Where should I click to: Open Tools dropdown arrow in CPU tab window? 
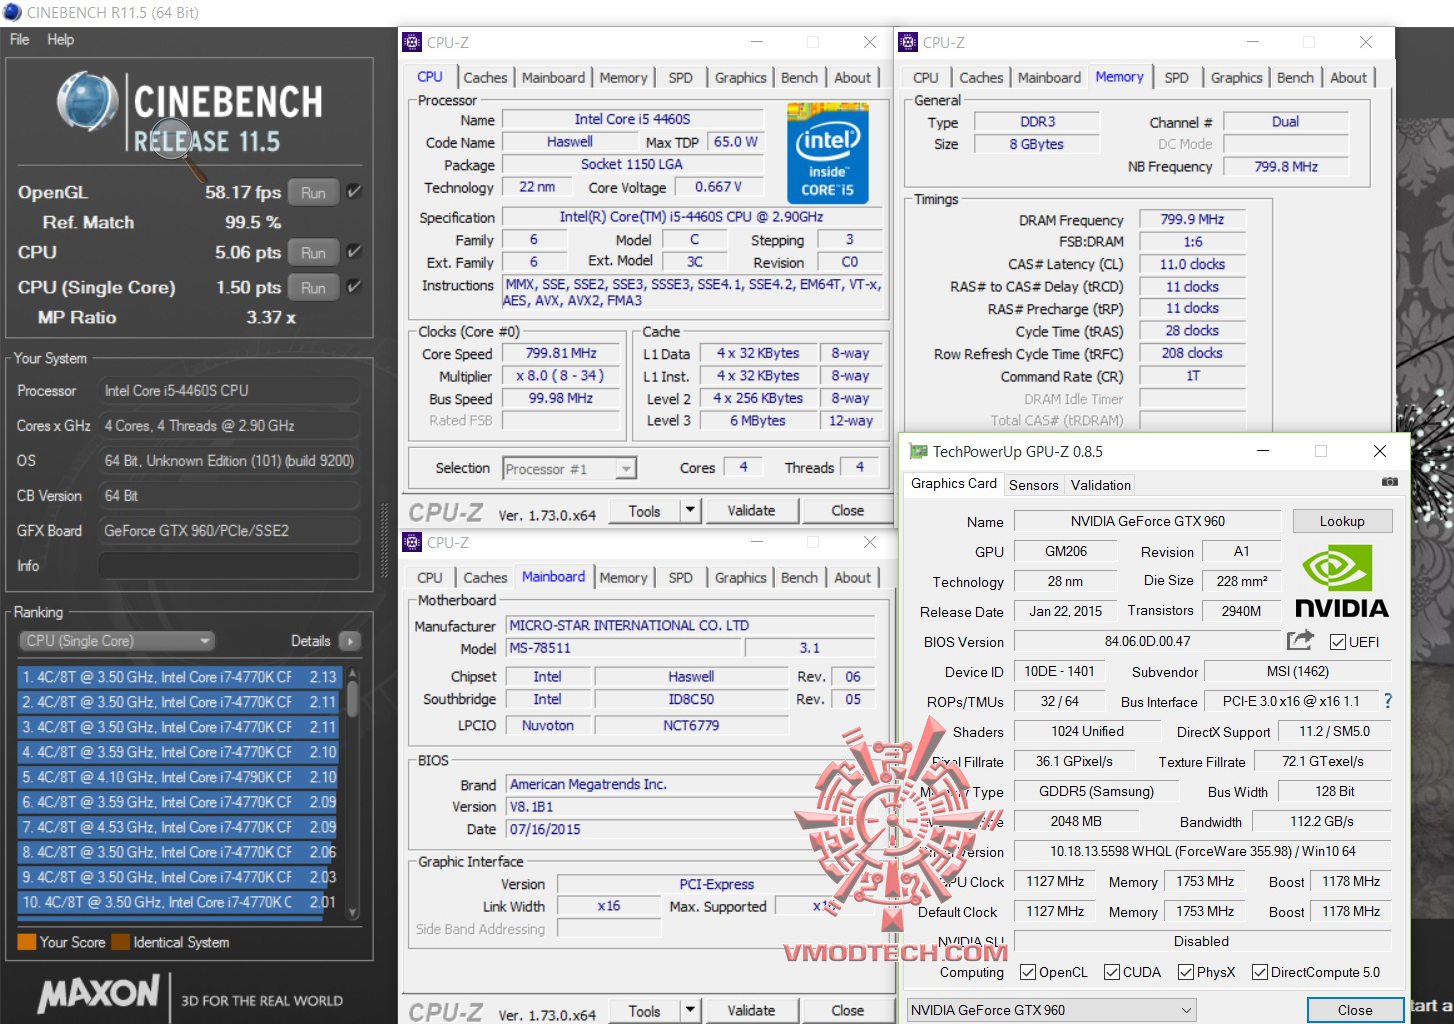click(x=690, y=510)
